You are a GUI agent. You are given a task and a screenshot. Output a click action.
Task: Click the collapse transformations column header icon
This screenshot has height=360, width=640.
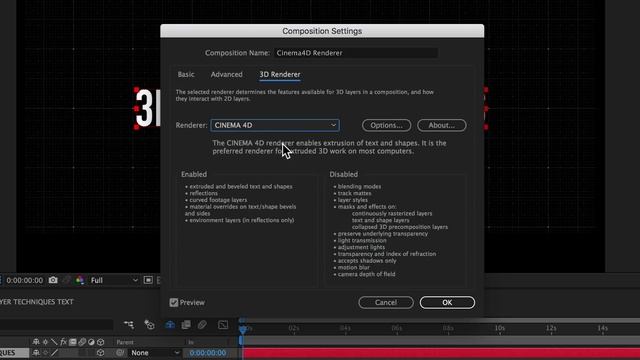click(x=45, y=342)
